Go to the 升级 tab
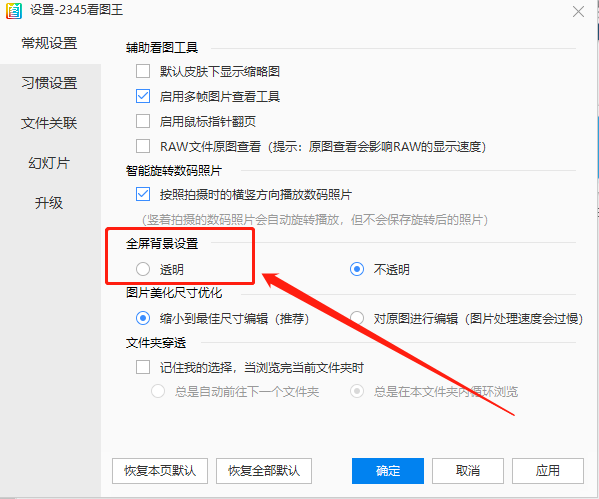 [49, 203]
